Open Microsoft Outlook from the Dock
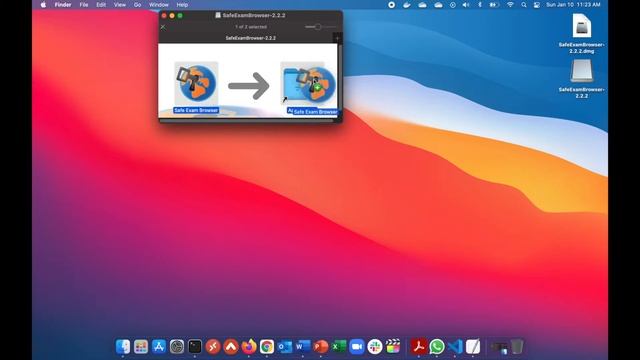 click(284, 347)
